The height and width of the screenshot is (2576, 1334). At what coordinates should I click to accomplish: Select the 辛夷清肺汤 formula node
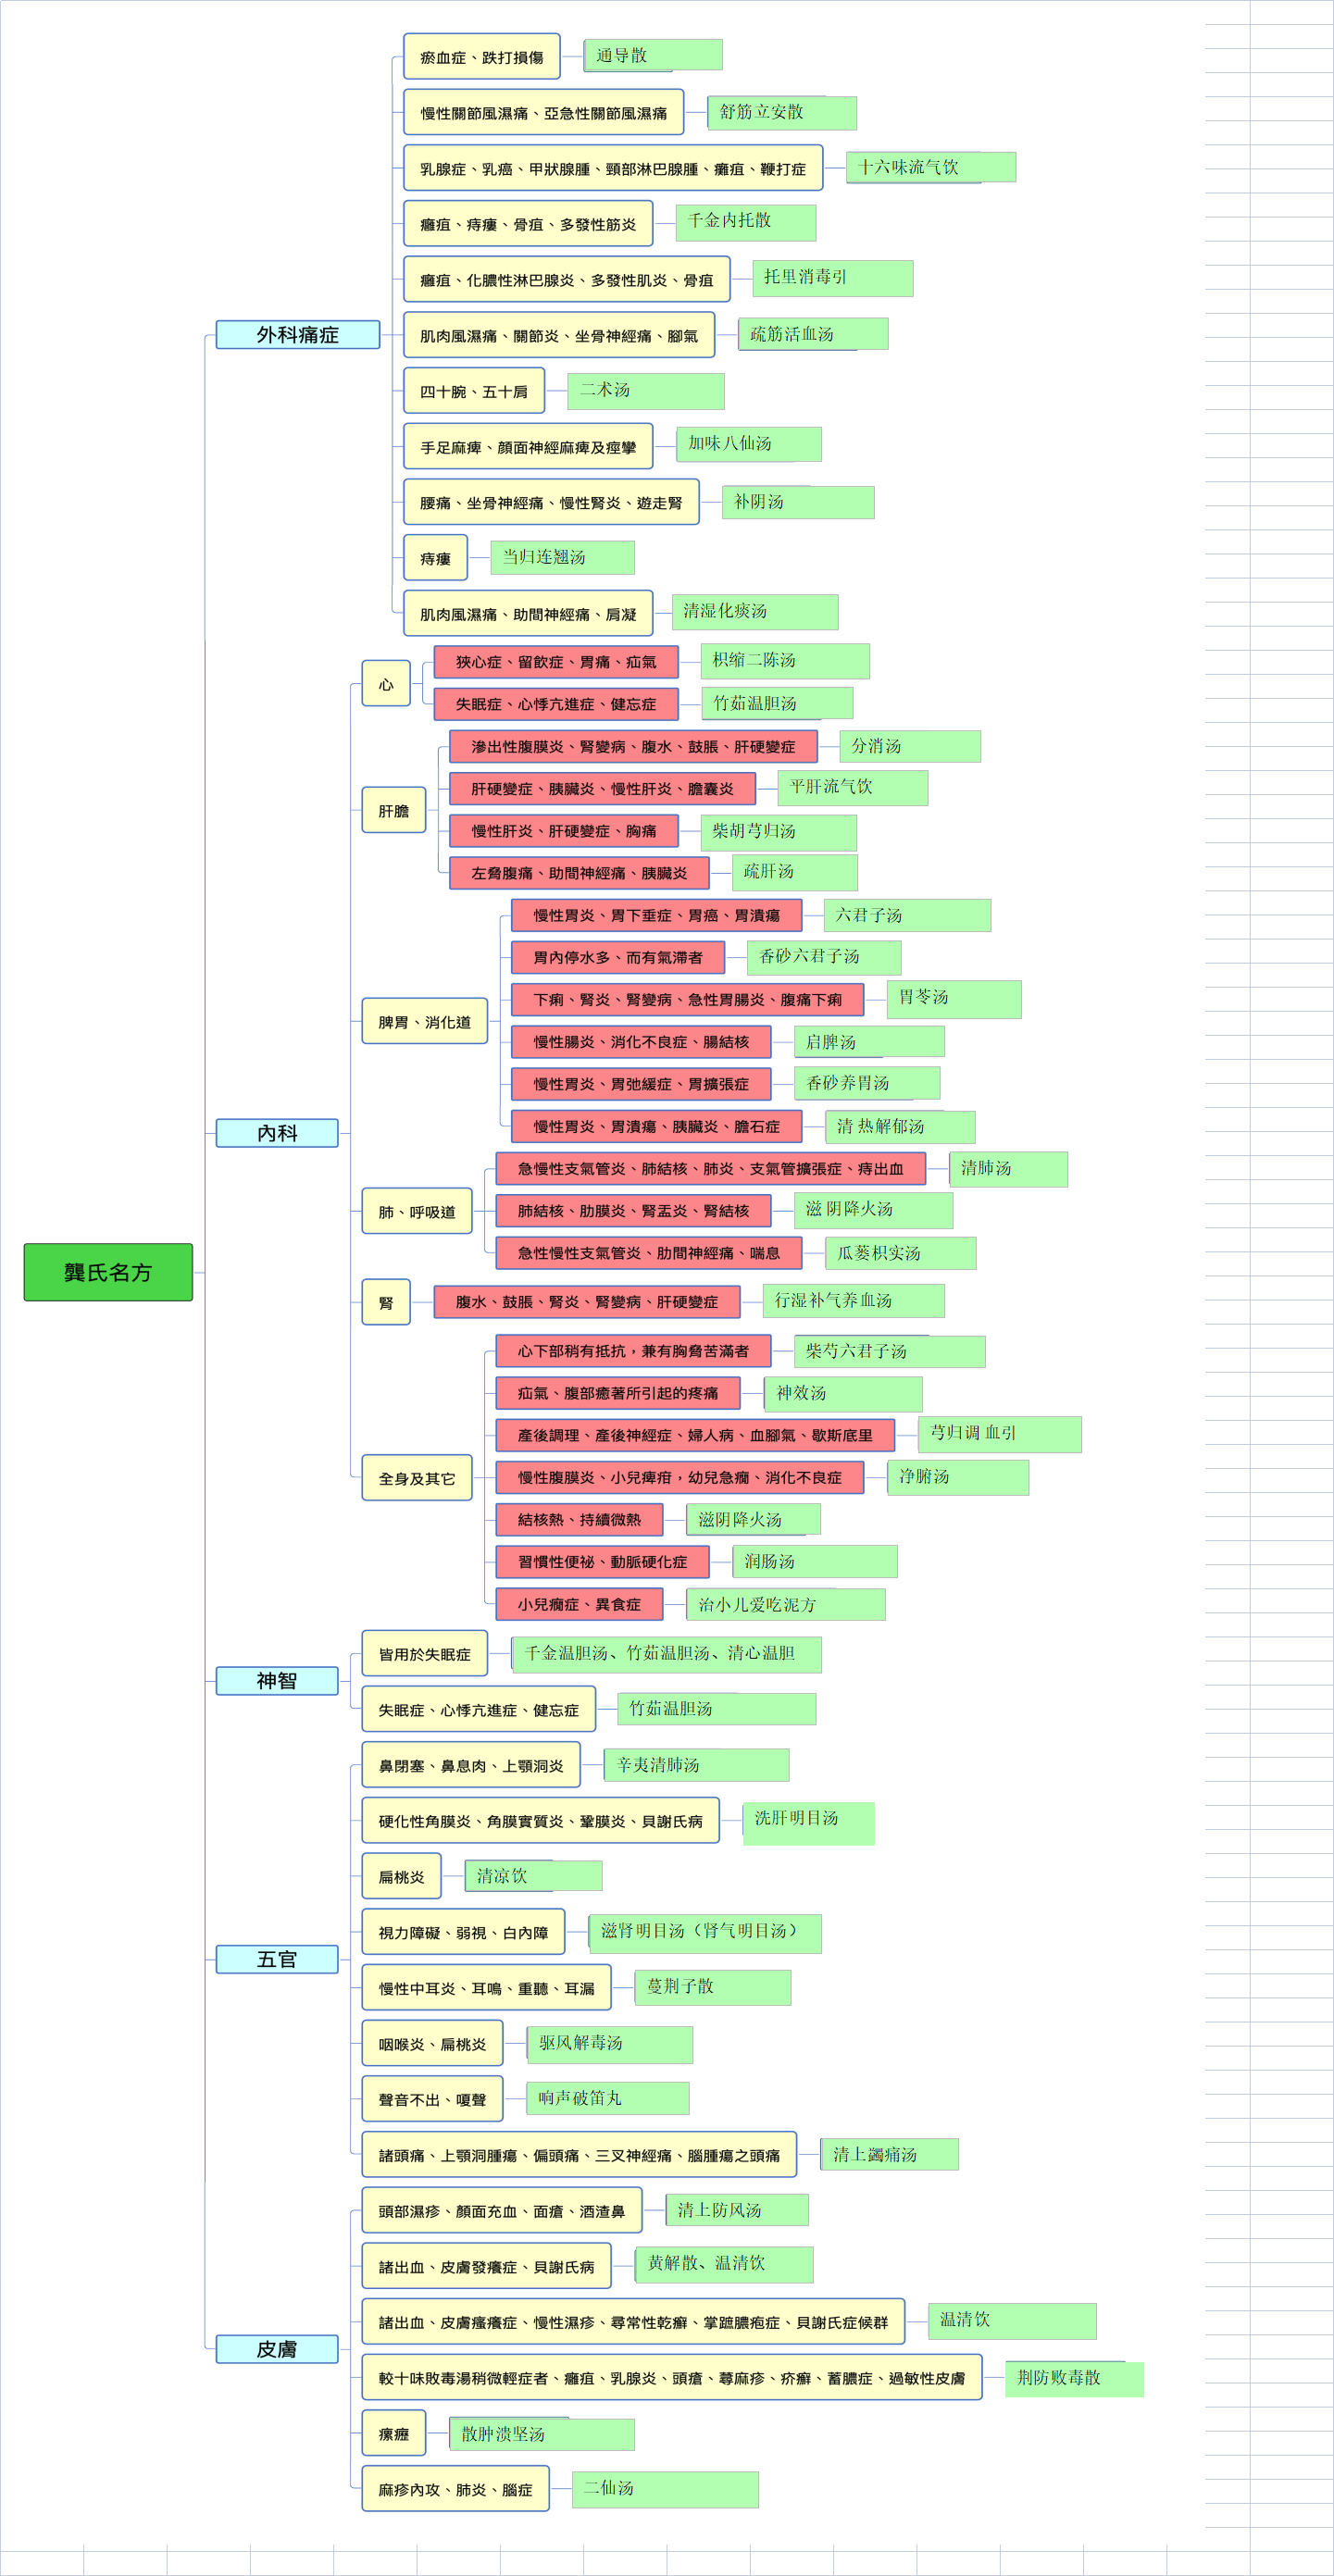point(697,1765)
